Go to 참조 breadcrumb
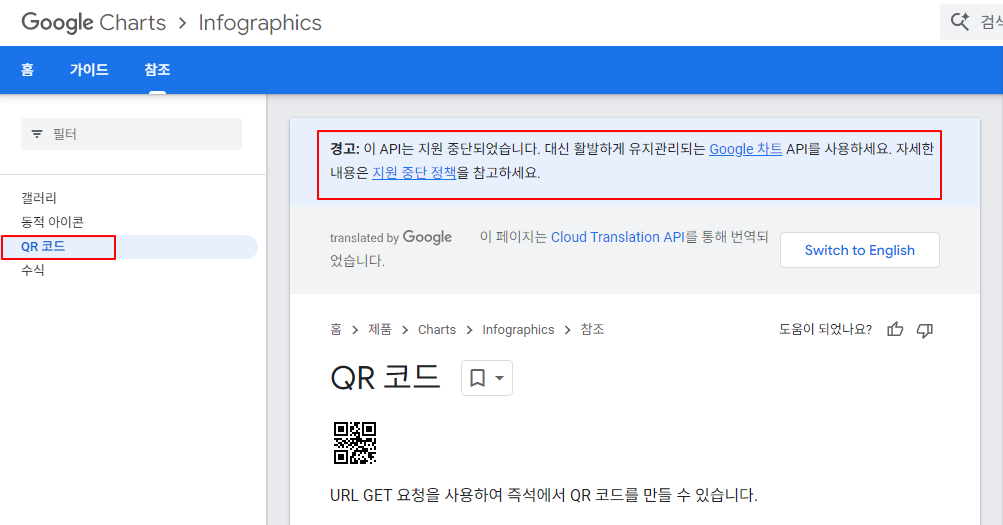This screenshot has height=525, width=1003. click(x=592, y=329)
